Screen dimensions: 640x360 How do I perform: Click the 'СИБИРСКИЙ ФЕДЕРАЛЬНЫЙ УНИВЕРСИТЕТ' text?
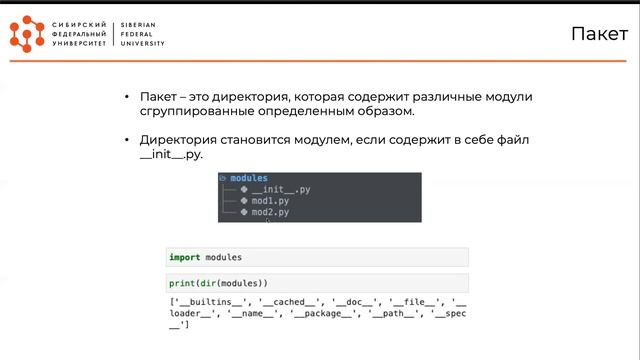tap(79, 34)
